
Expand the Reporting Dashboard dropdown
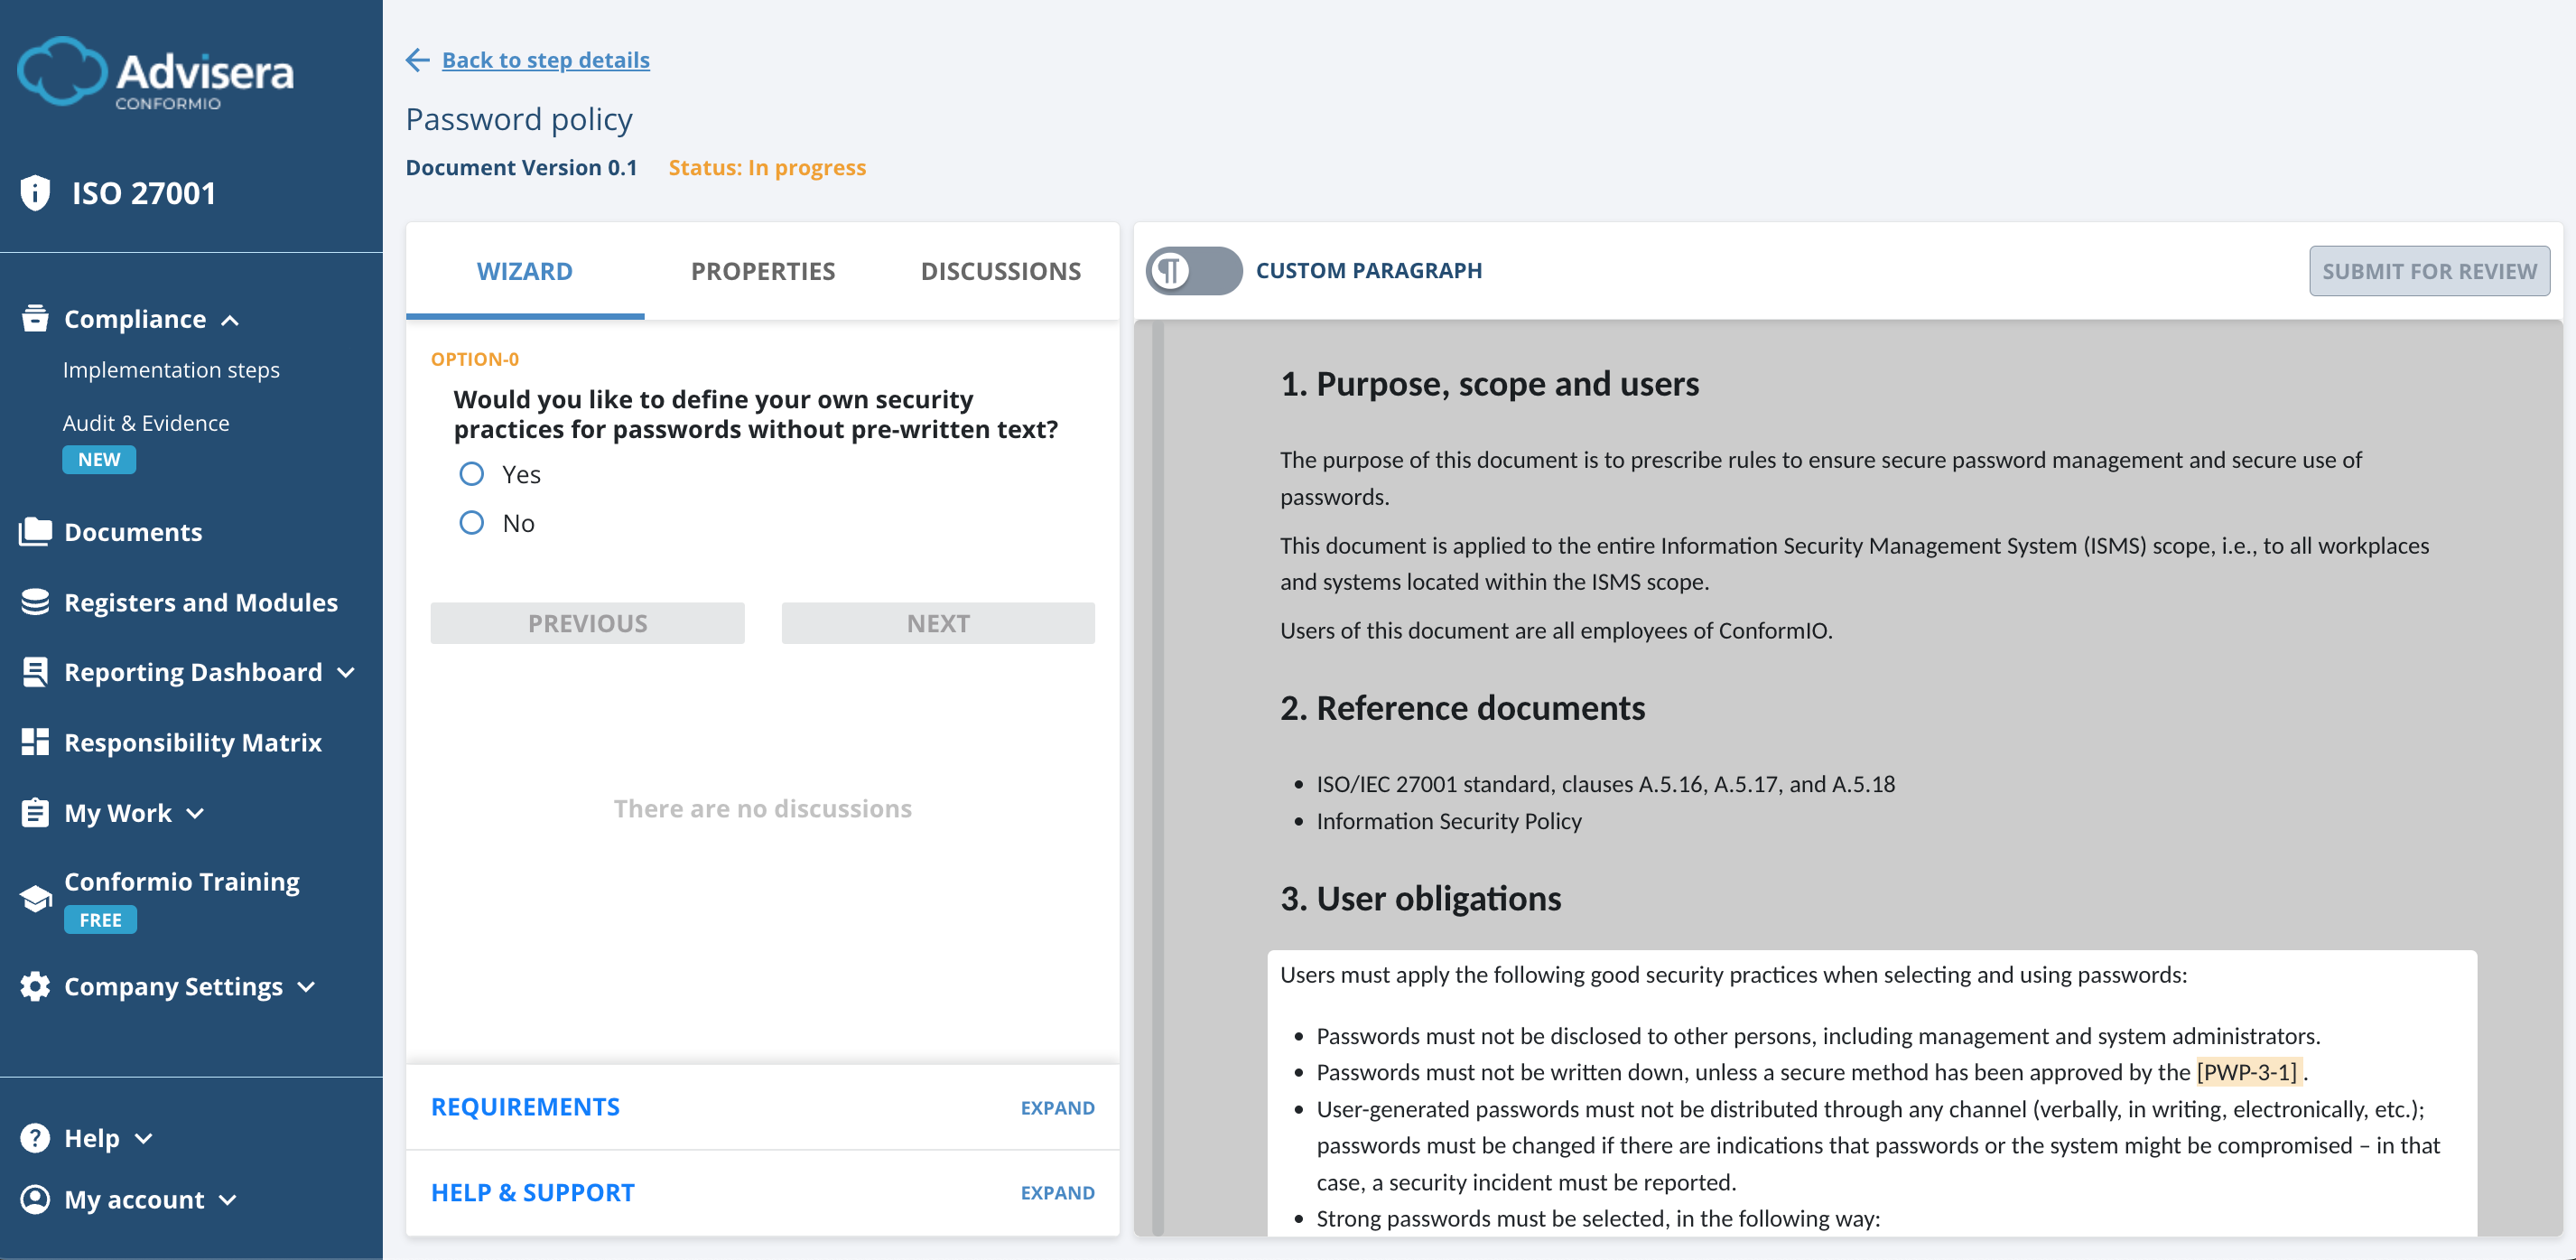(345, 673)
